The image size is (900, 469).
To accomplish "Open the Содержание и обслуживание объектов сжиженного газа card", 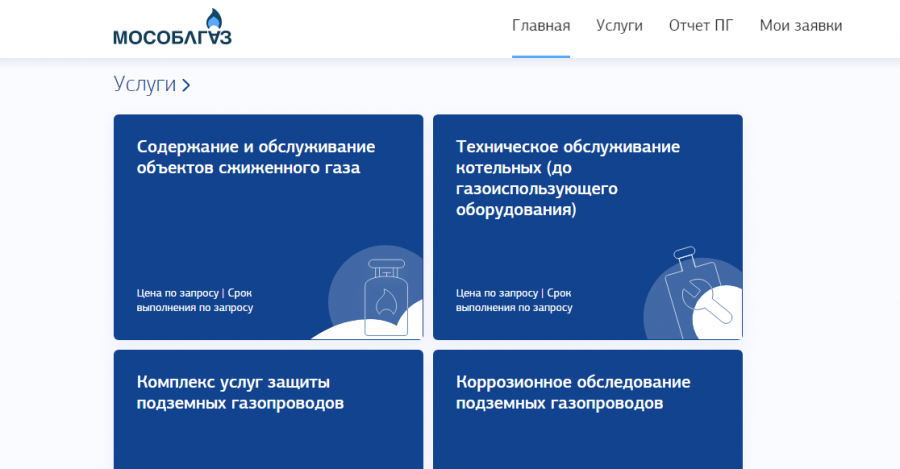I will [x=268, y=227].
